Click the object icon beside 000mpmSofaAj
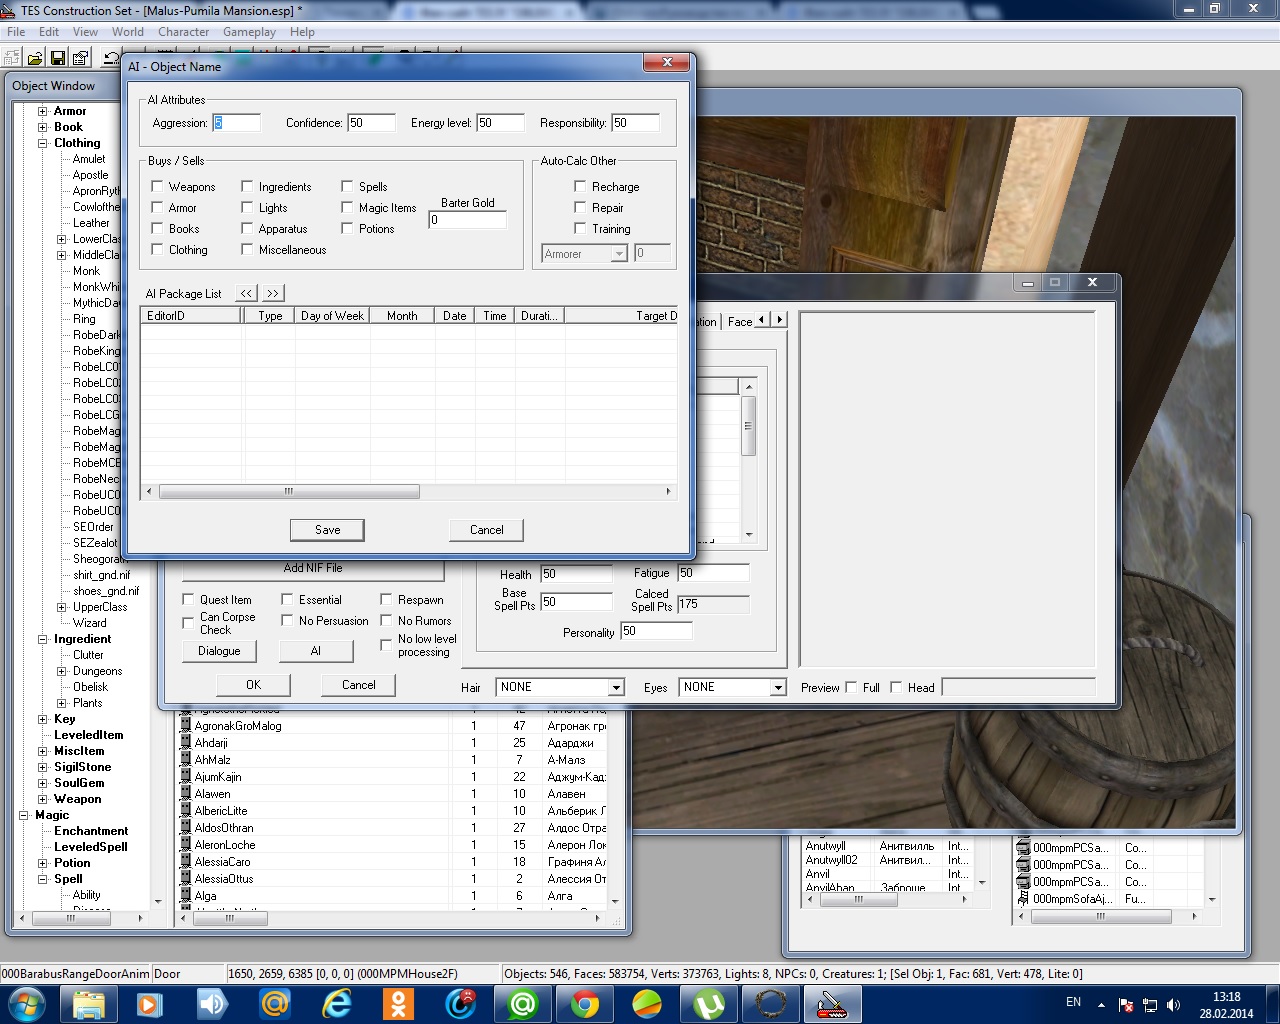The width and height of the screenshot is (1280, 1024). point(1023,899)
